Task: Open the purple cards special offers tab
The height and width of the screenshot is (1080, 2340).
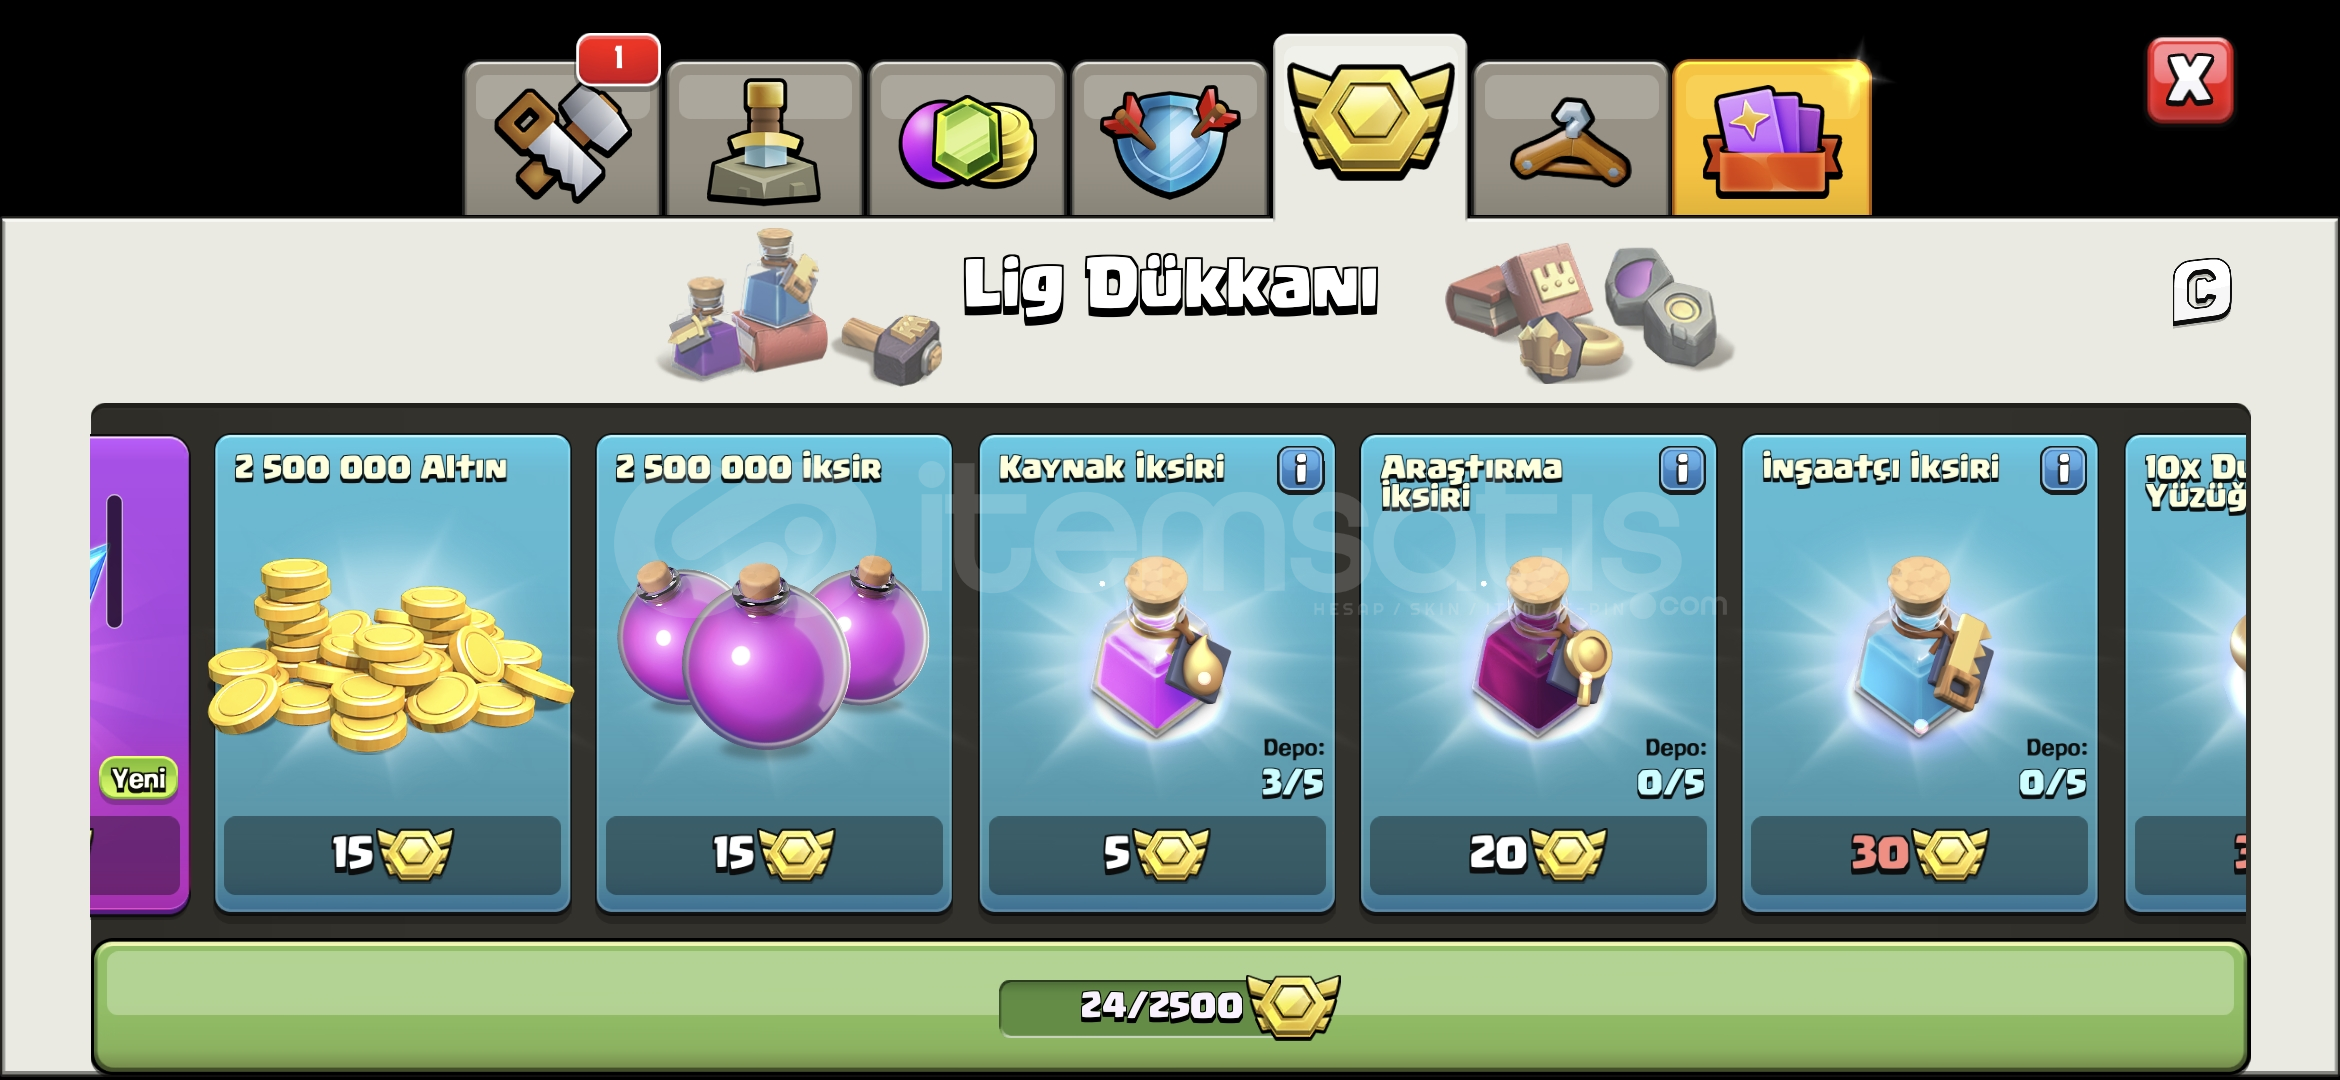Action: [x=1771, y=138]
